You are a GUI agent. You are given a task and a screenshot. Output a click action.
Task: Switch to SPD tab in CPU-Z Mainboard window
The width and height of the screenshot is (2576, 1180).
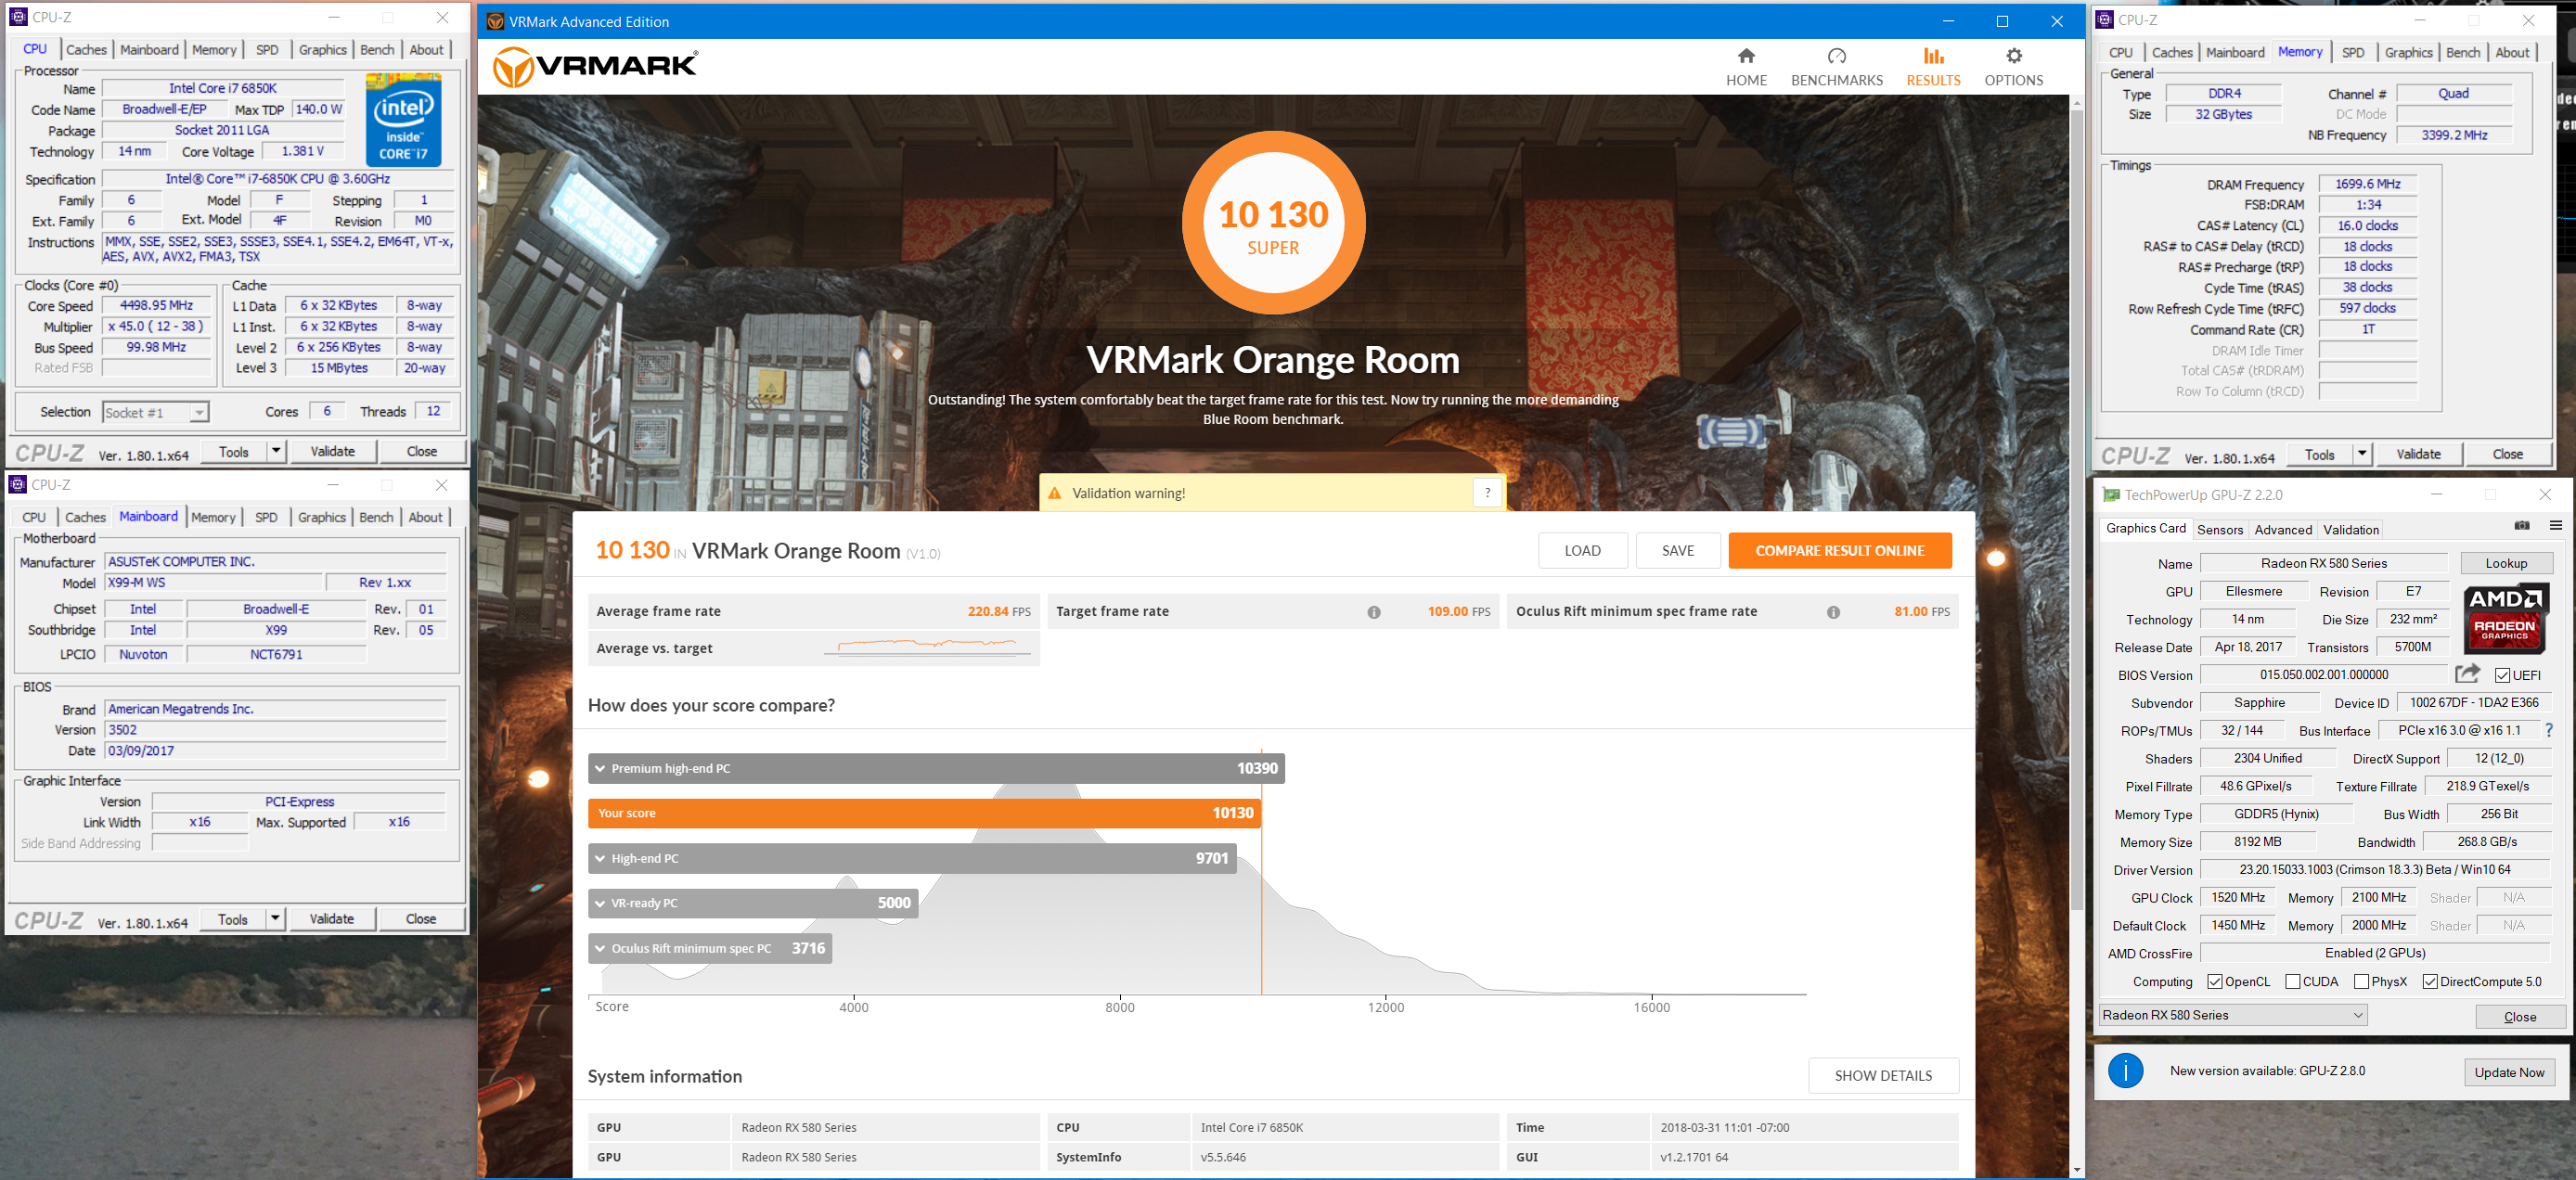(266, 517)
